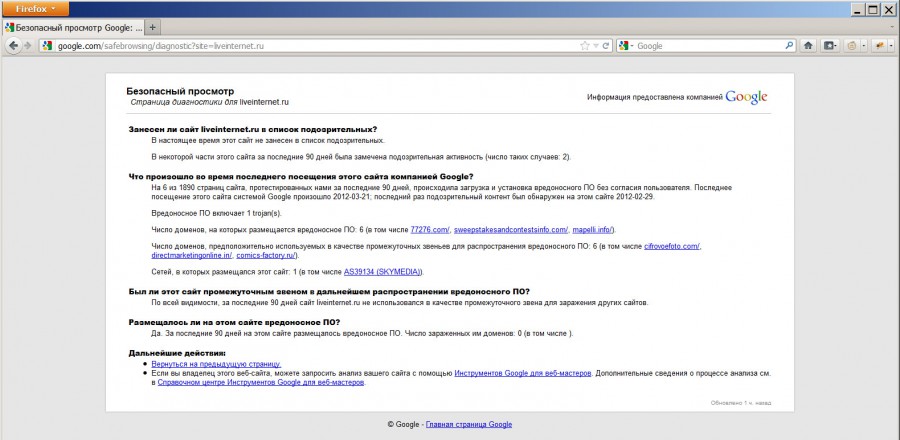Click the search magnifier icon
This screenshot has width=900, height=440.
point(789,46)
